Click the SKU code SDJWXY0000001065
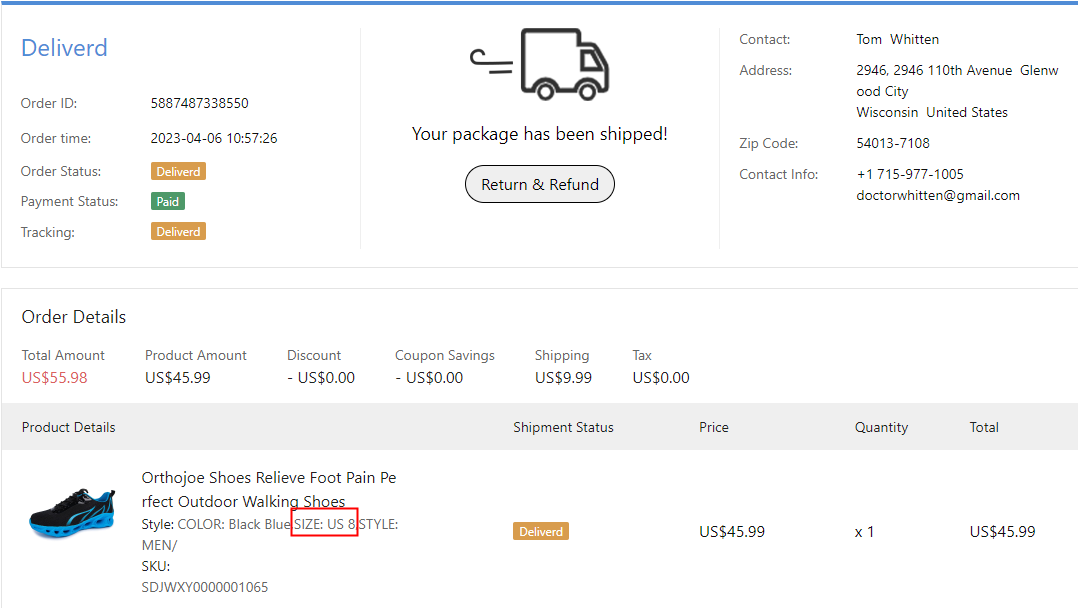Screen dimensions: 1078x608 click(205, 587)
